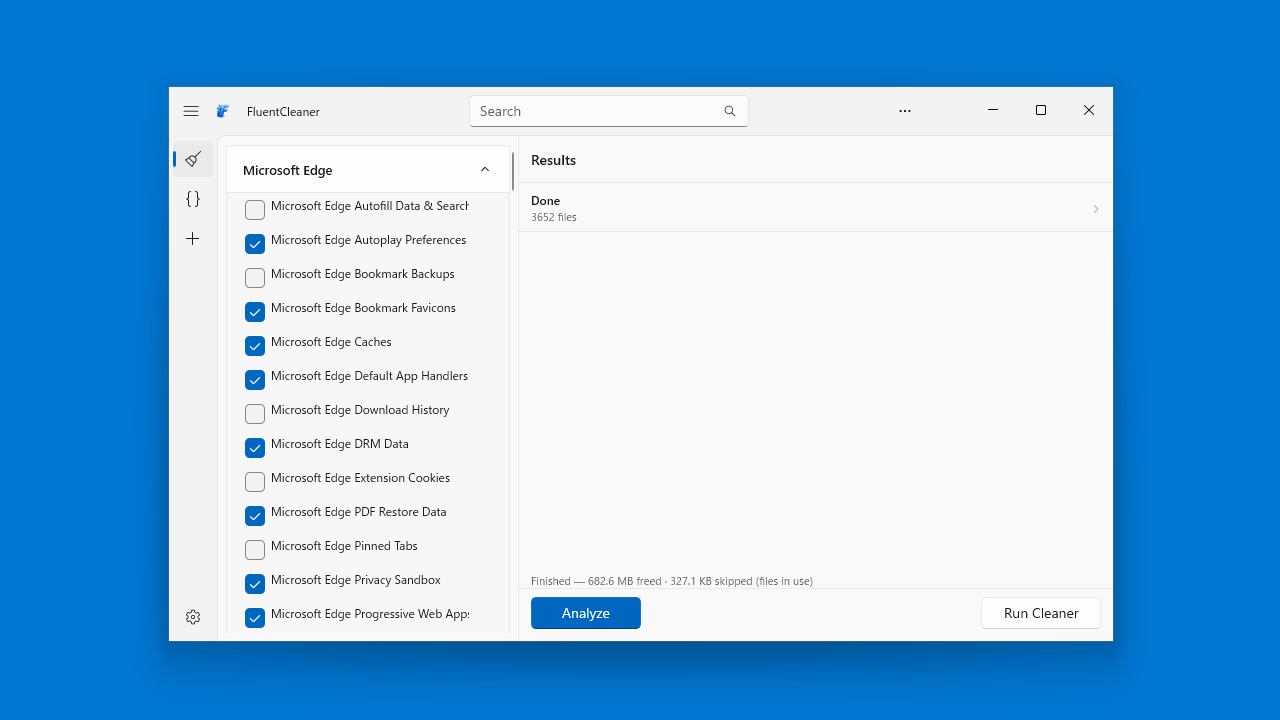Toggle the Microsoft Edge Caches checkbox
This screenshot has width=1280, height=720.
pos(255,345)
